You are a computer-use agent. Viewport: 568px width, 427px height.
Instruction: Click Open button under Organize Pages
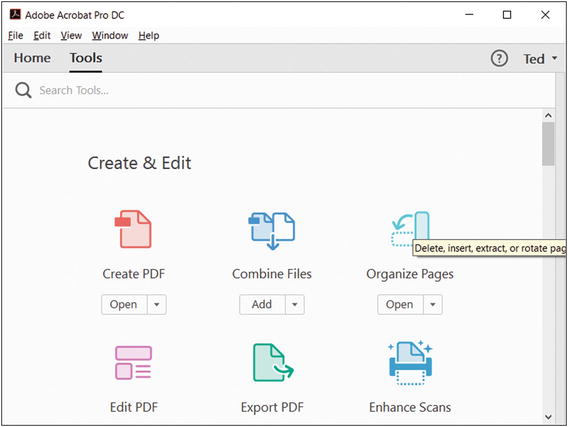pos(400,304)
